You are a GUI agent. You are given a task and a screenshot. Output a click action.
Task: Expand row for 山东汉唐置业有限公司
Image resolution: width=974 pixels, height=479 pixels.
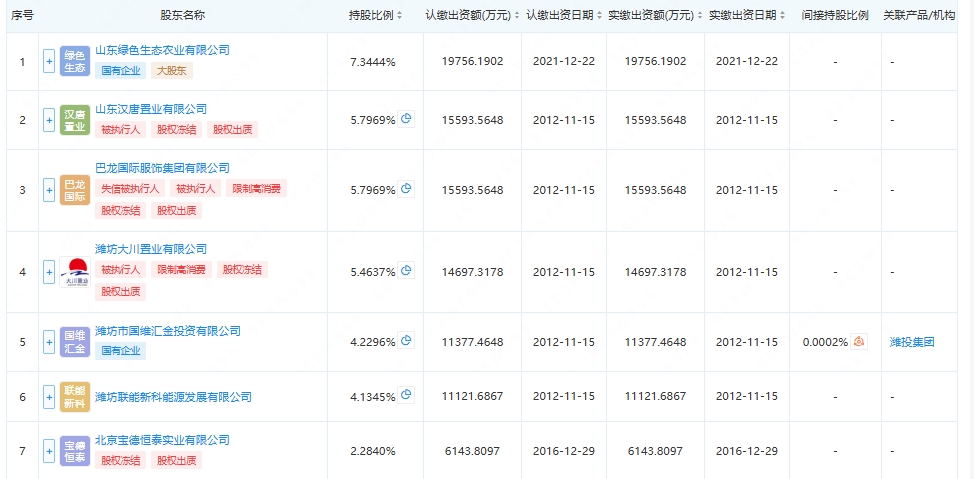(49, 120)
